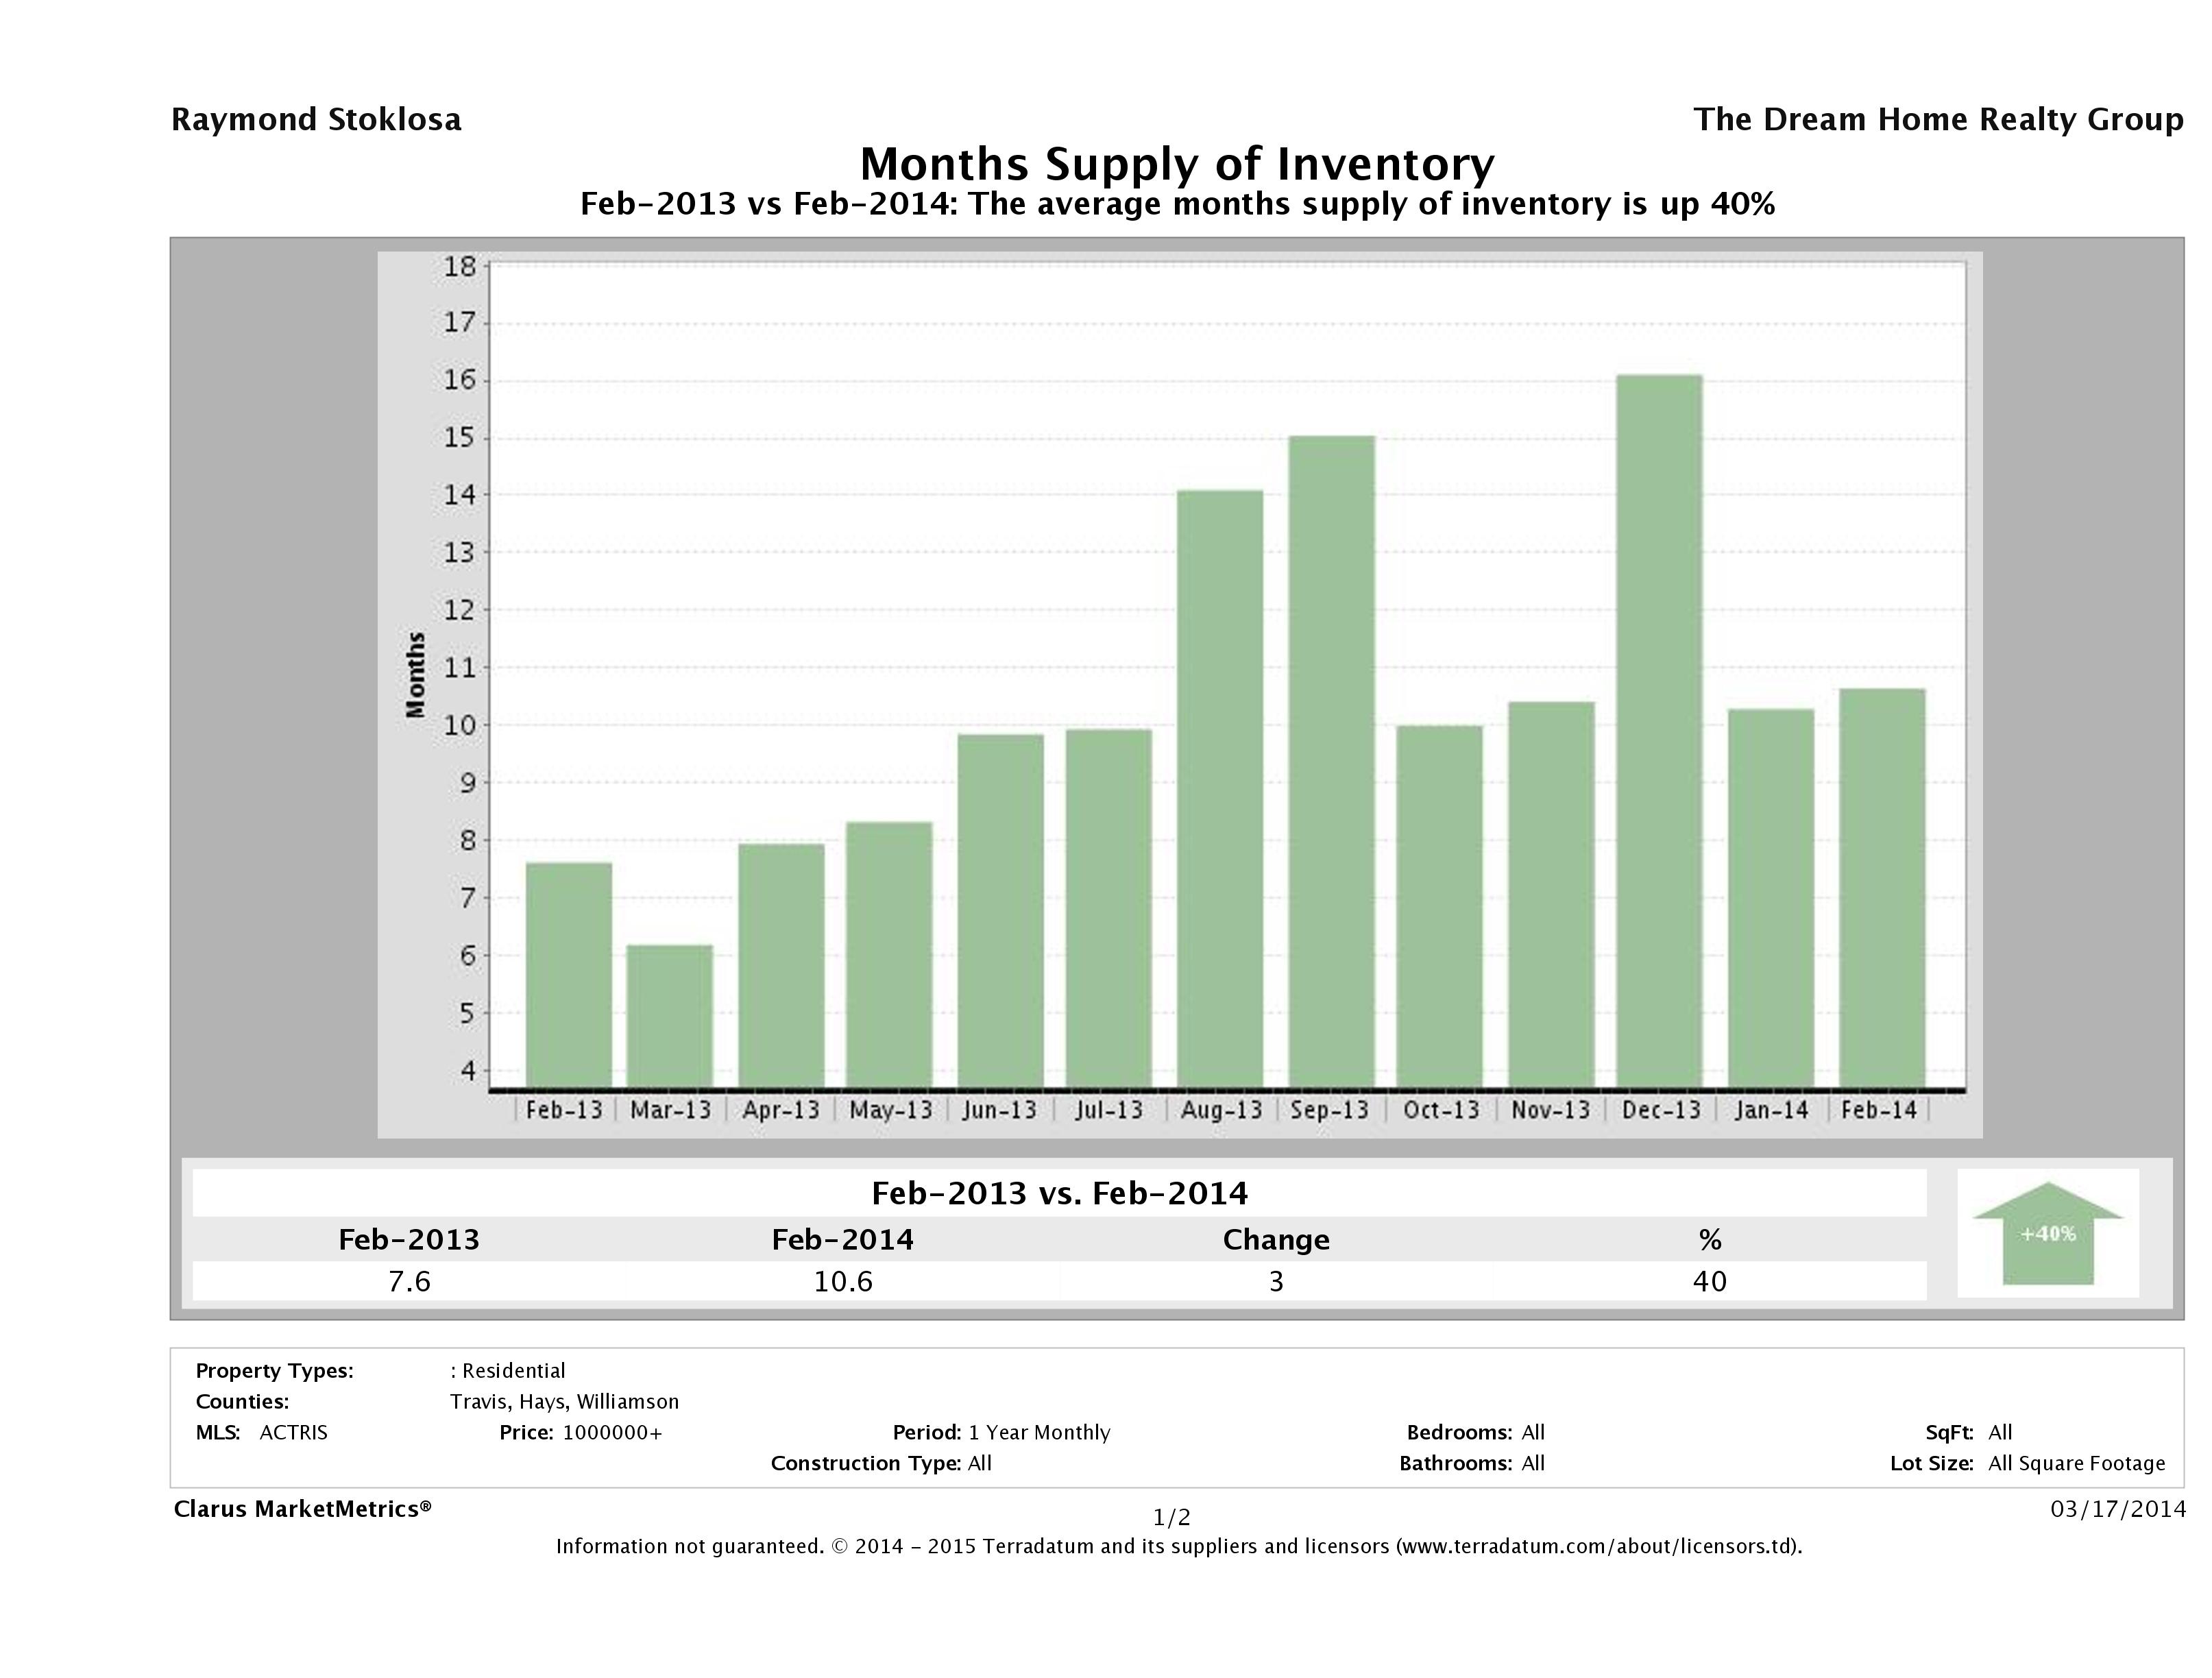
Task: Click the Mar-13 bar in chart
Action: click(670, 1016)
